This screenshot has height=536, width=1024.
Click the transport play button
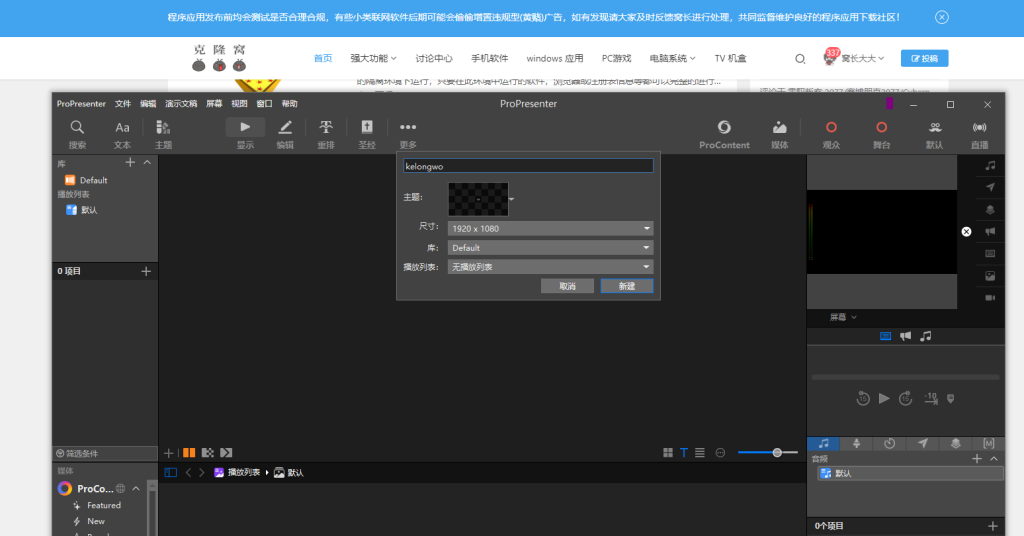coord(884,398)
